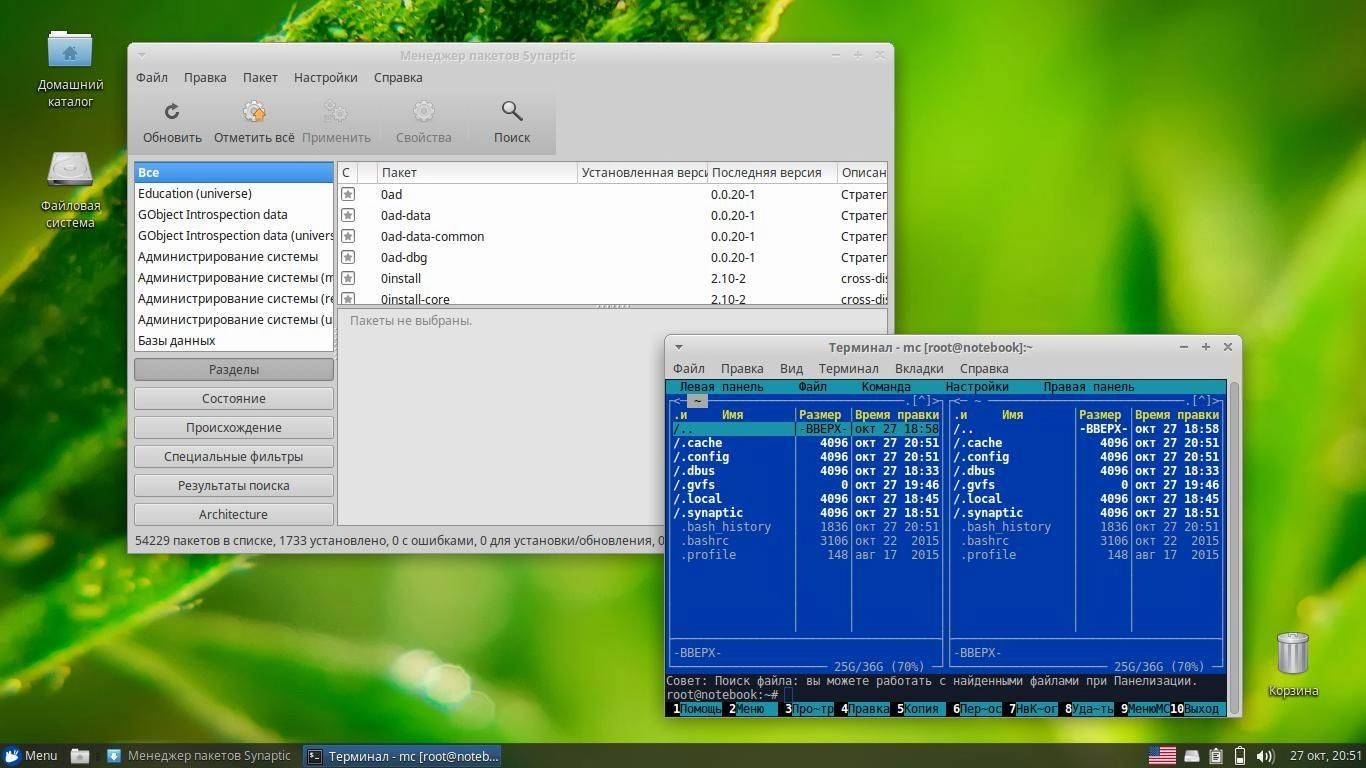The height and width of the screenshot is (768, 1366).
Task: Toggle status box of package 0install-core
Action: click(348, 298)
